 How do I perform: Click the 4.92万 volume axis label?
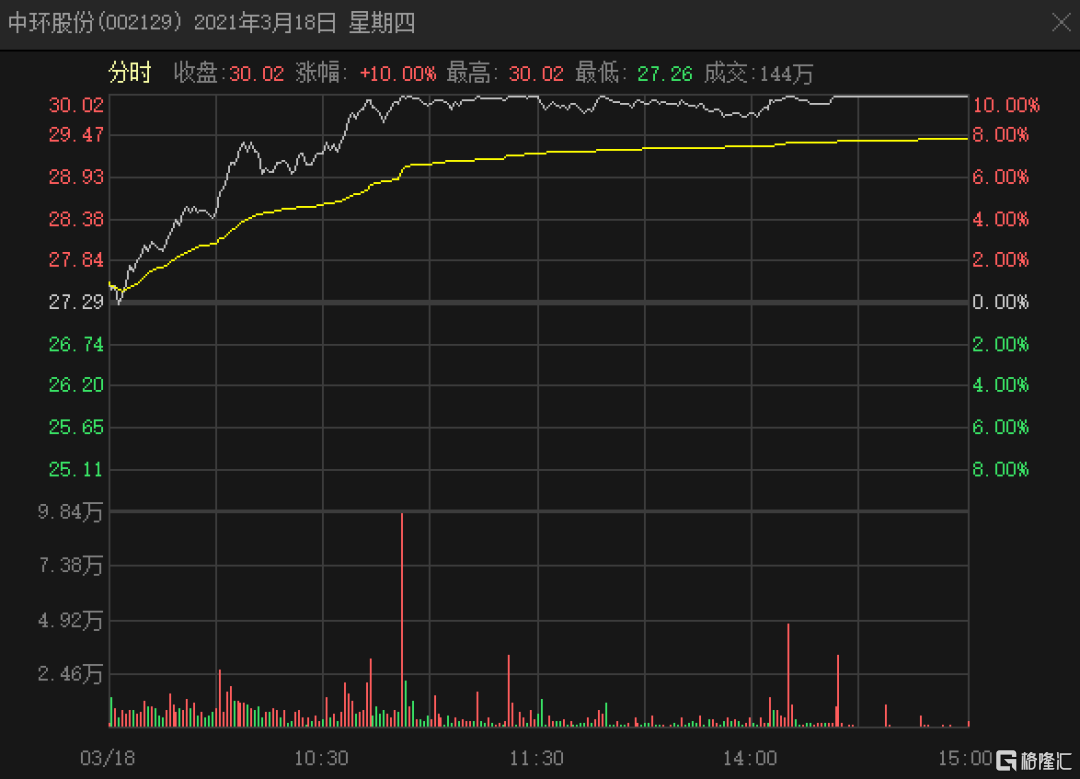point(70,621)
